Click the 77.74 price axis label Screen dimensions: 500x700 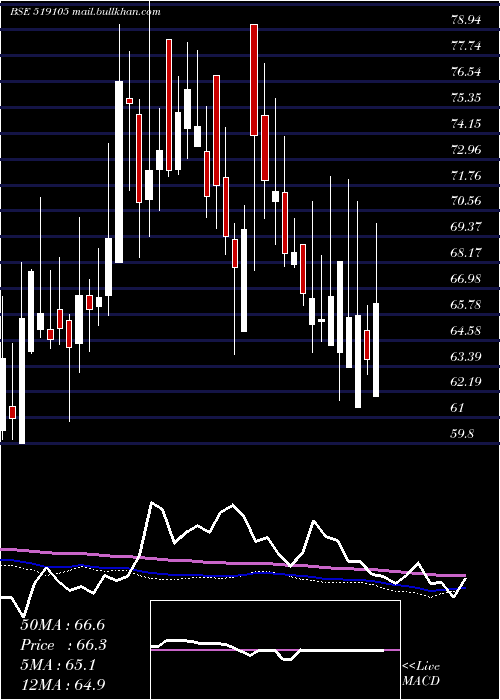pyautogui.click(x=466, y=46)
